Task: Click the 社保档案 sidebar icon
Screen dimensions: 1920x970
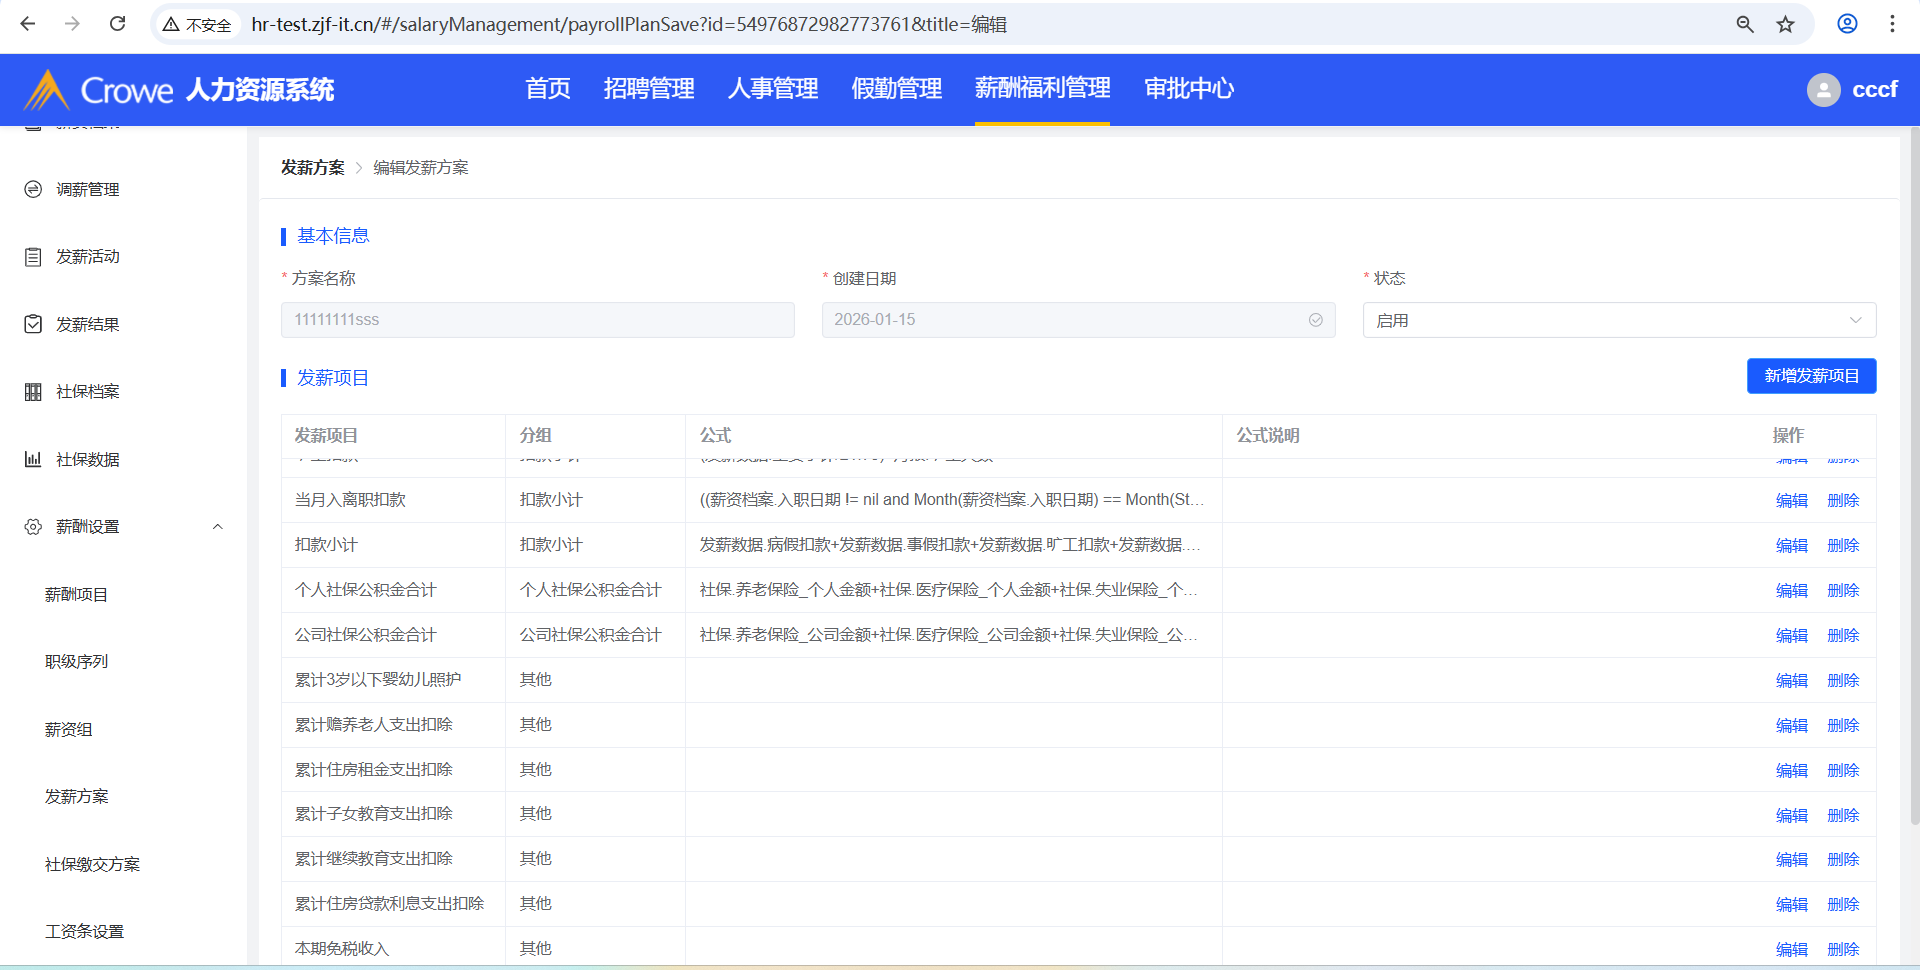Action: coord(33,392)
